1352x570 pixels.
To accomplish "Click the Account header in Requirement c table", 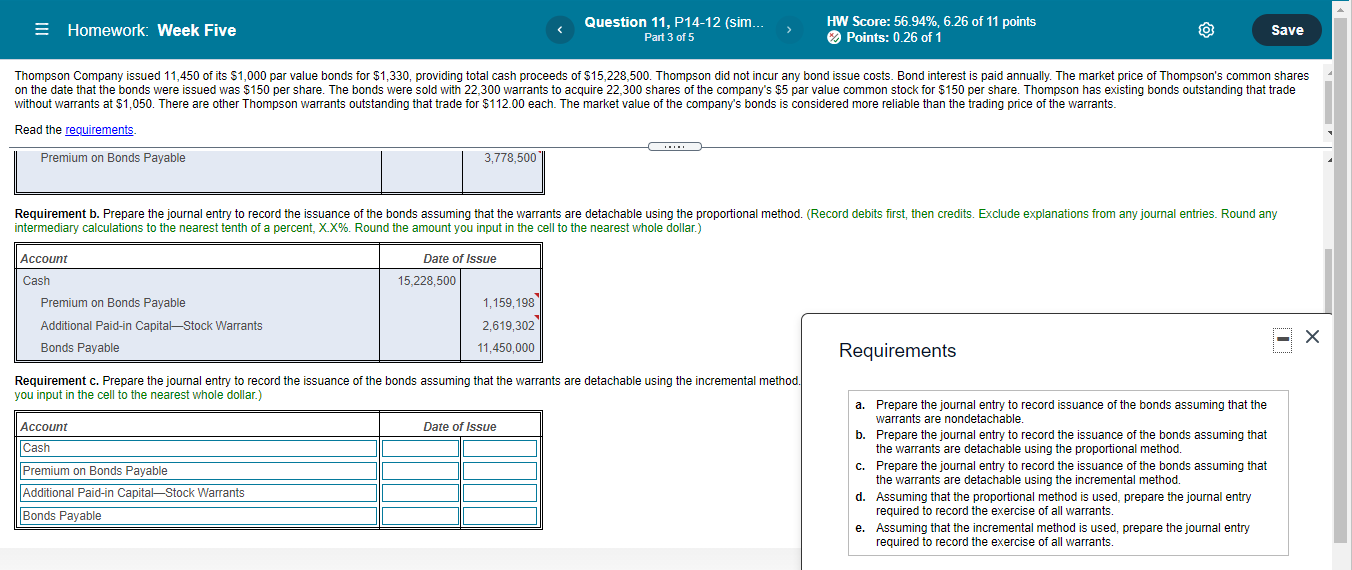I will (x=45, y=427).
